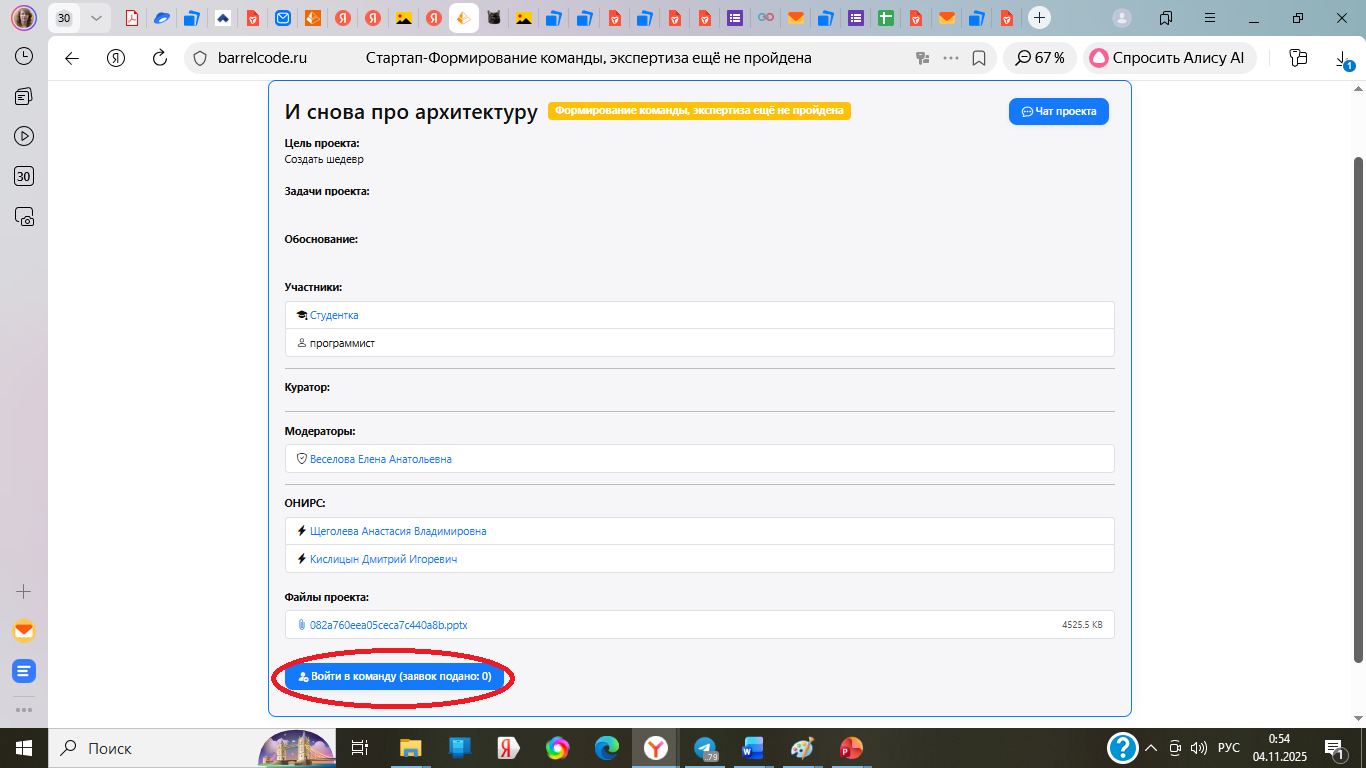Add a sidebar app with plus icon
Image resolution: width=1366 pixels, height=768 pixels.
(24, 591)
